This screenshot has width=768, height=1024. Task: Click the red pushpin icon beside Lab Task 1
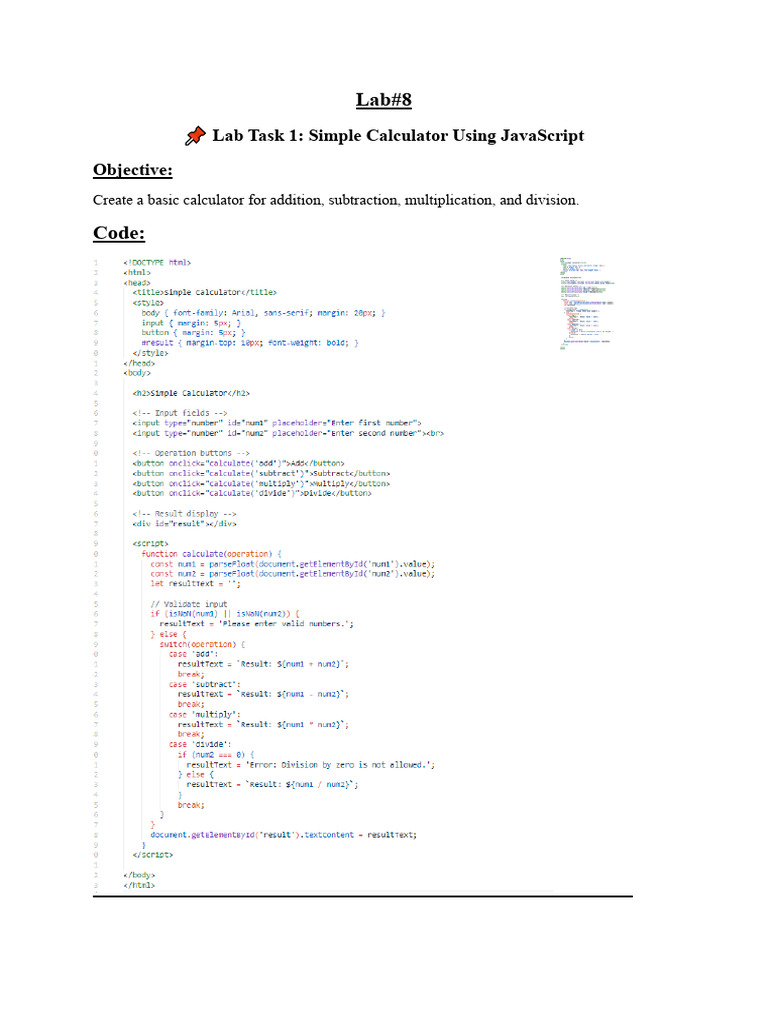pos(195,136)
